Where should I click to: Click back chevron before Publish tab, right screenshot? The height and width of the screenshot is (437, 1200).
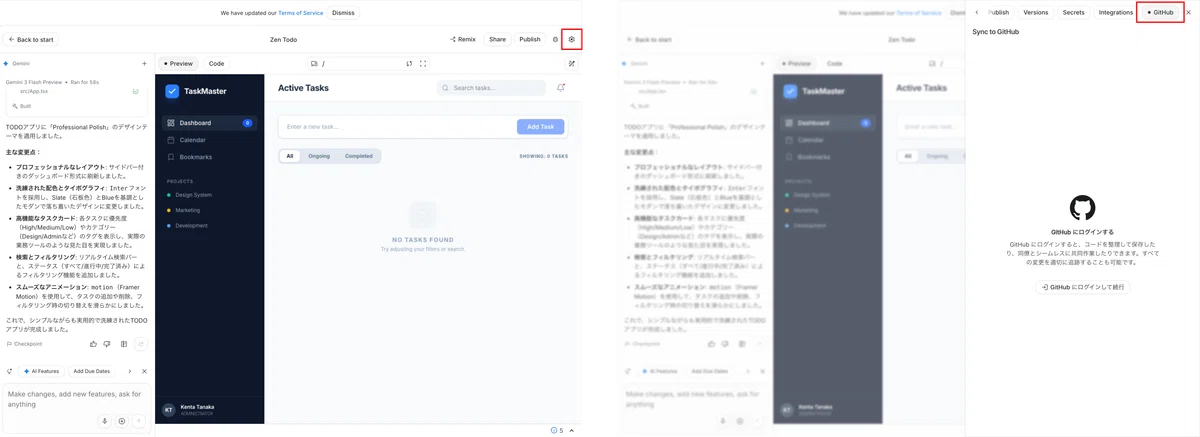pyautogui.click(x=977, y=12)
